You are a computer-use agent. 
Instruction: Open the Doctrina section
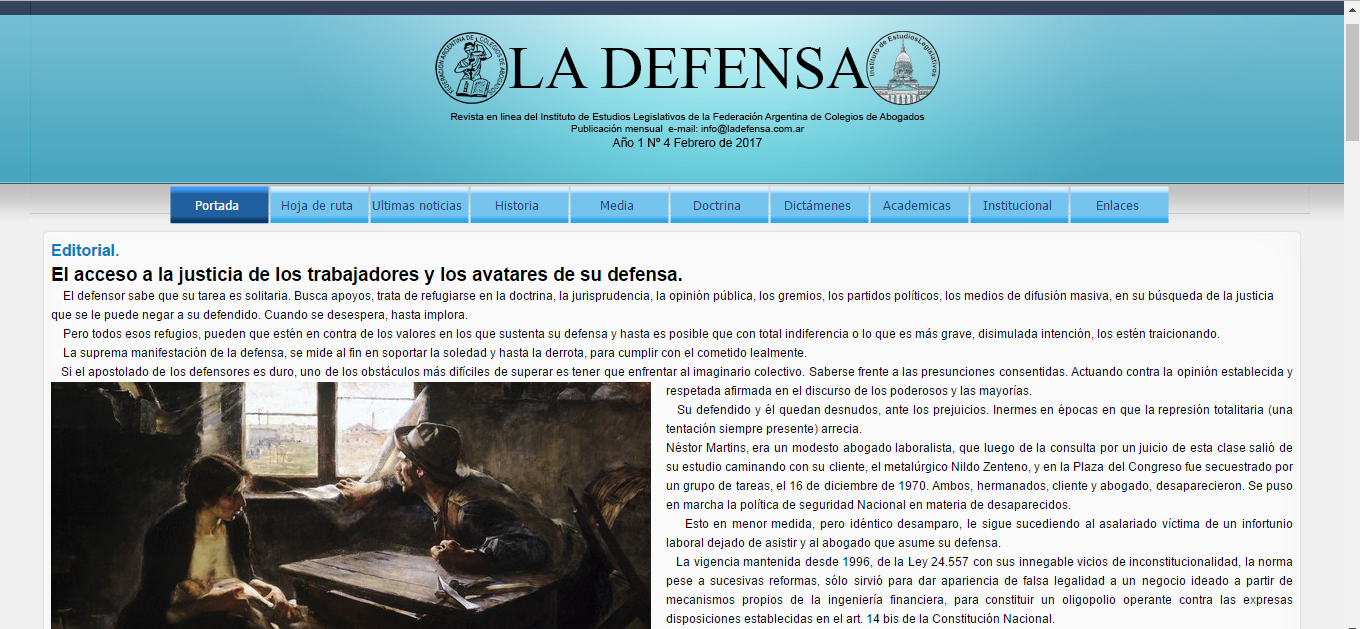(x=718, y=205)
